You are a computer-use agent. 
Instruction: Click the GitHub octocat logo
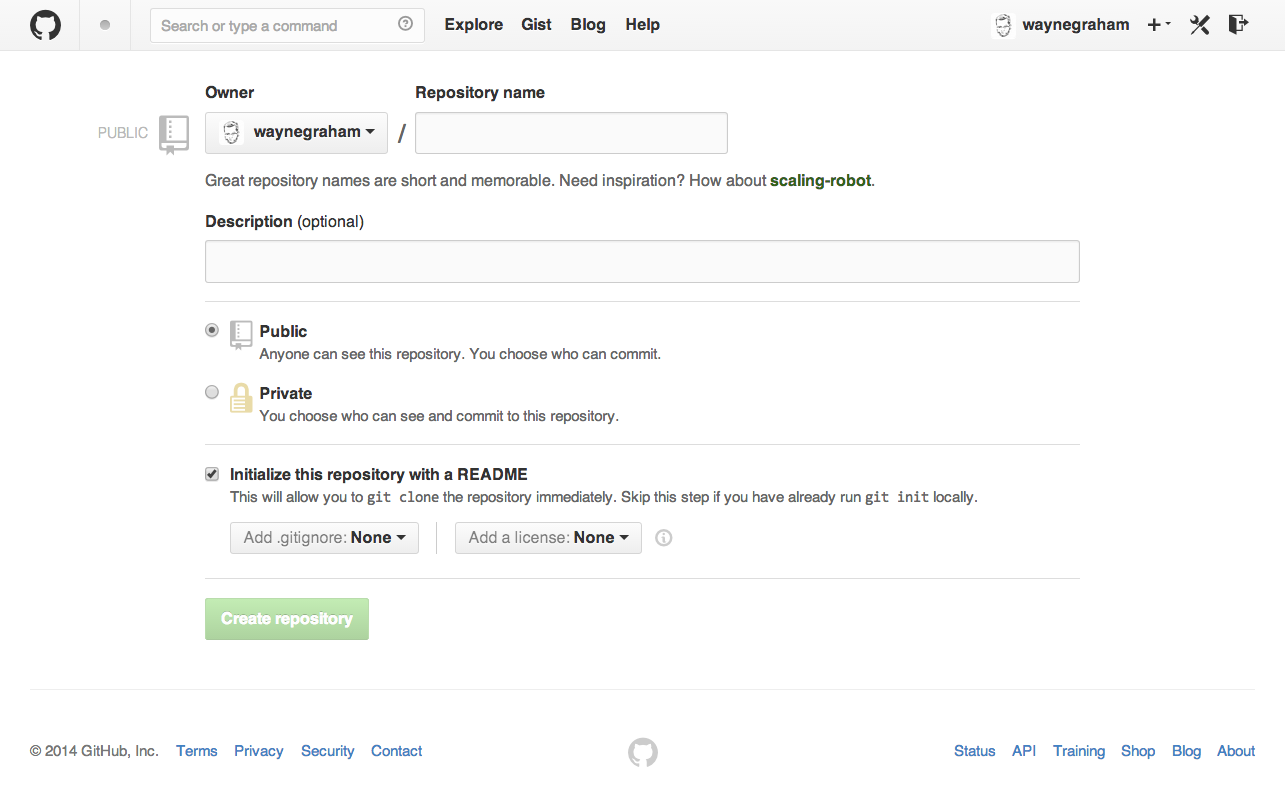click(45, 25)
